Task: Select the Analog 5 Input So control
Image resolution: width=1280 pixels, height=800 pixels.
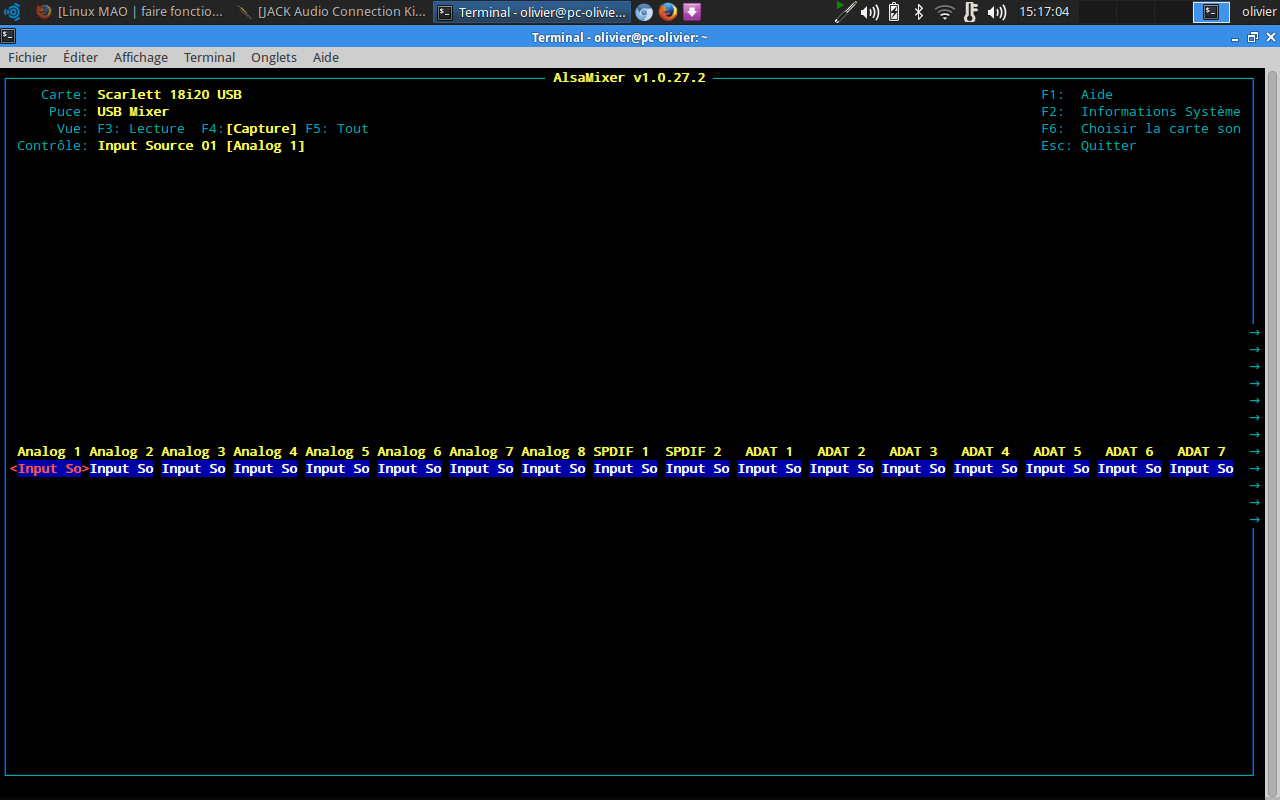Action: point(338,468)
